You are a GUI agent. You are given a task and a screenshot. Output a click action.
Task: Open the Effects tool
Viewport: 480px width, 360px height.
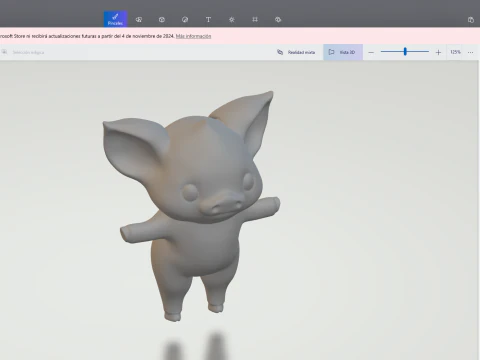pos(232,20)
